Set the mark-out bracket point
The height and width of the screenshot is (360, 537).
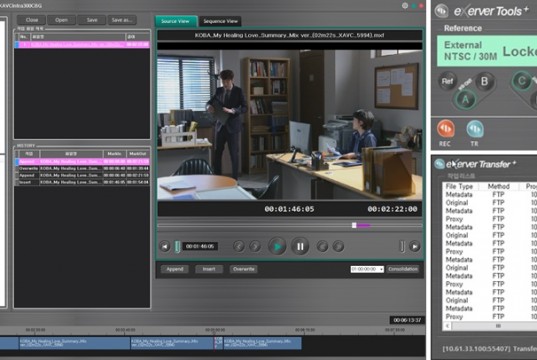(402, 246)
